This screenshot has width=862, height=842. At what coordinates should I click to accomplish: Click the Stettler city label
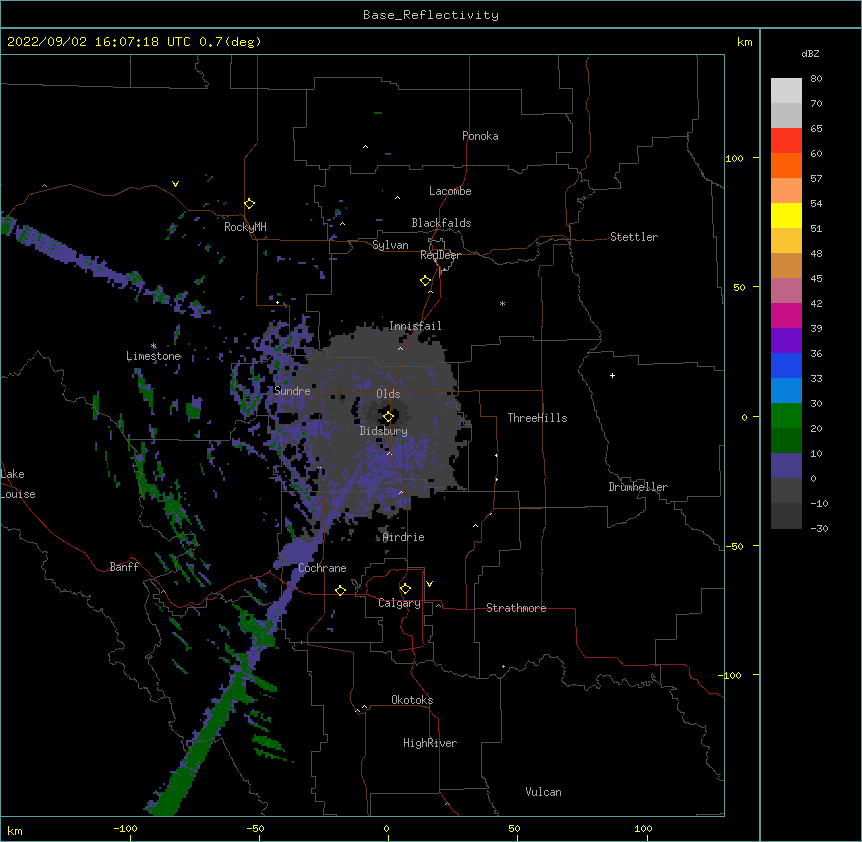click(634, 237)
